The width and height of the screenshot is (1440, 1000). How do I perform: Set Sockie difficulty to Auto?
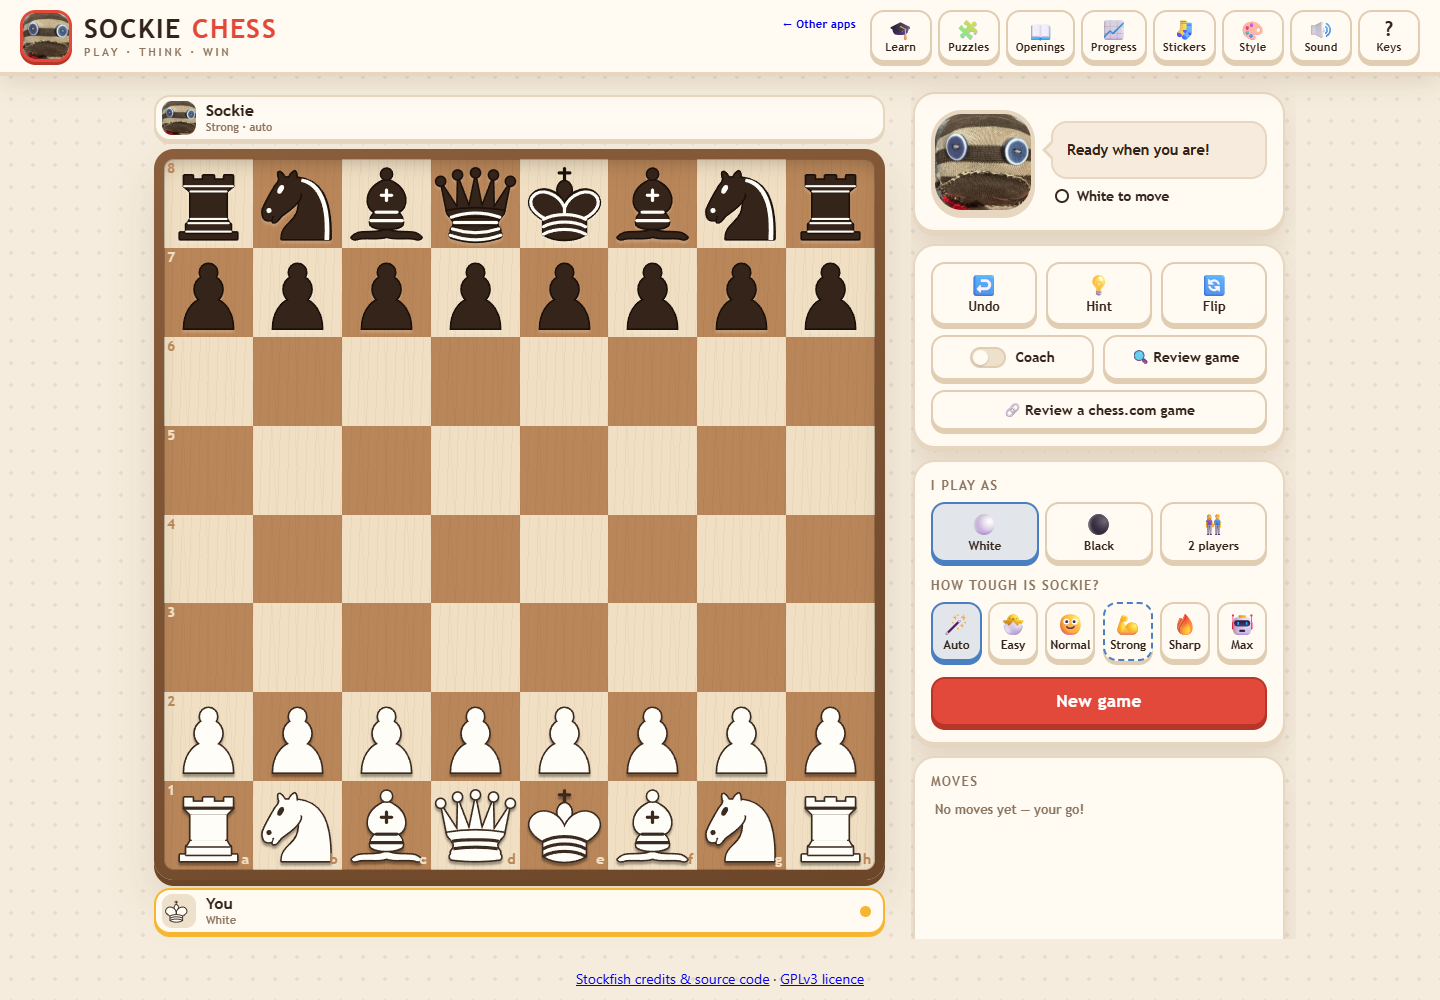coord(956,632)
